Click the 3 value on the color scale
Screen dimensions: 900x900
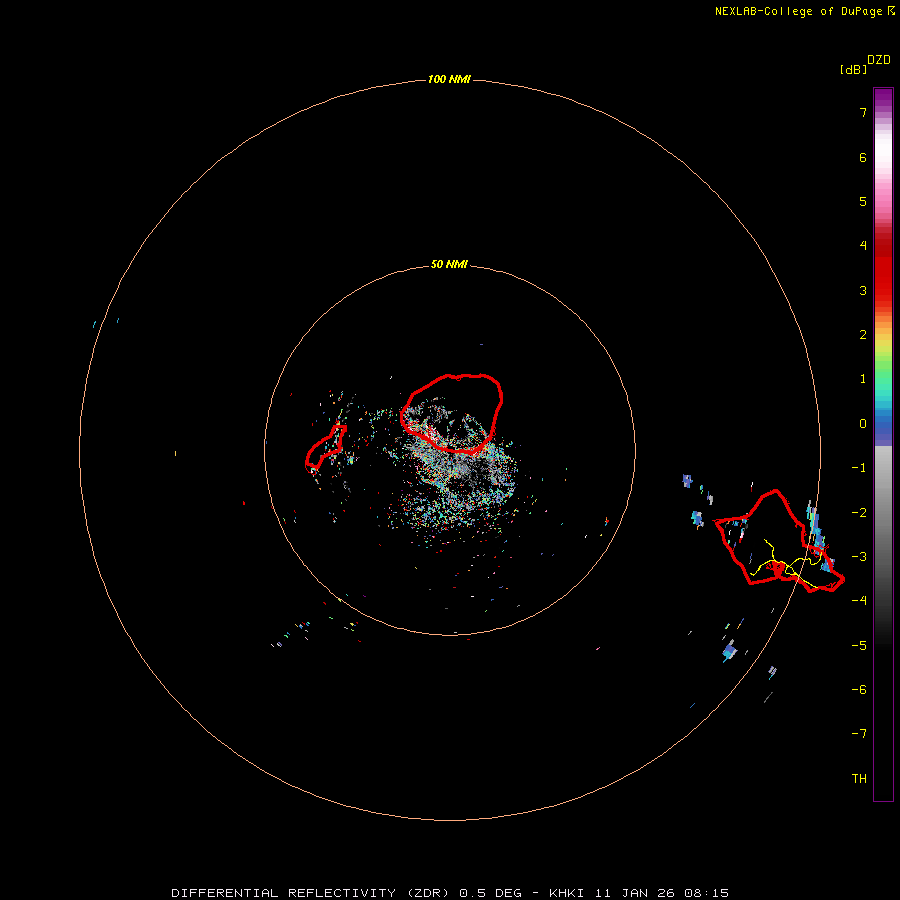tap(863, 290)
